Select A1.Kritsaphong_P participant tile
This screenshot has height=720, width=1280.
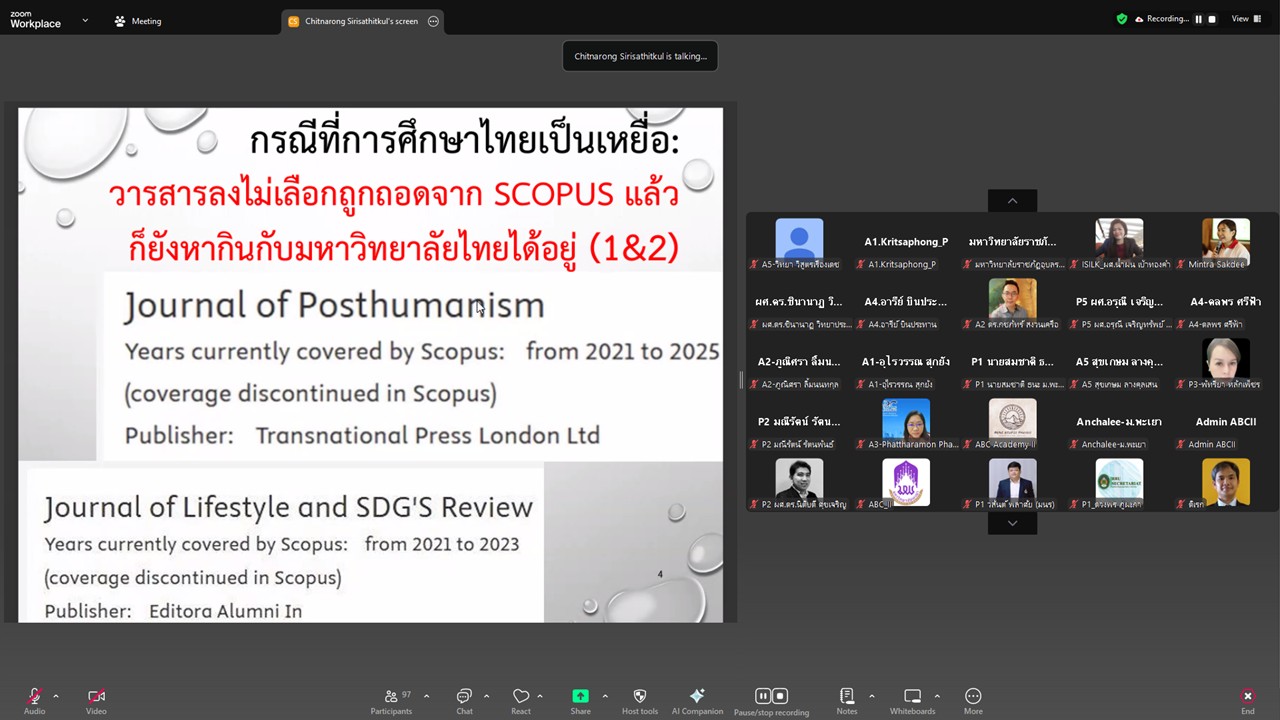[906, 244]
